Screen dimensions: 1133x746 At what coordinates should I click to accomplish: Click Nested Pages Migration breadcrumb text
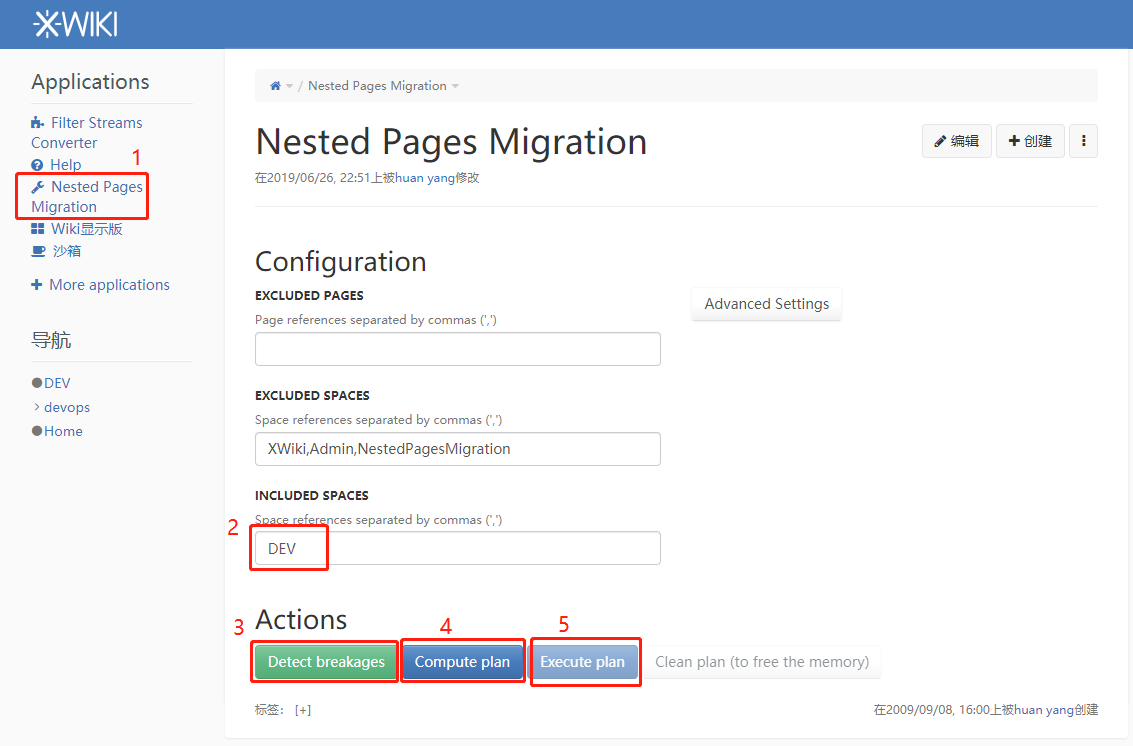377,86
